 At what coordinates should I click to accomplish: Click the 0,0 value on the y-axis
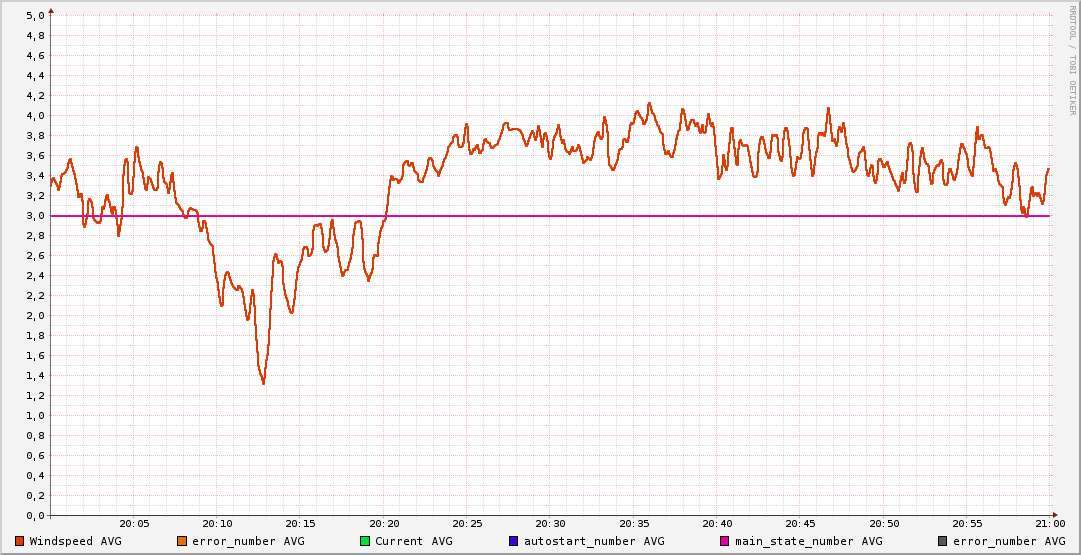pos(35,516)
